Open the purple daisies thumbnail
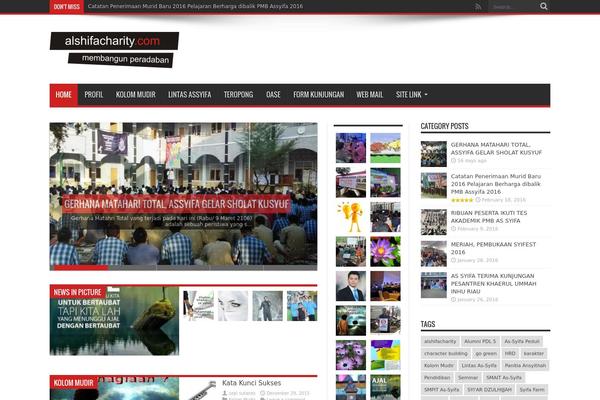600x400 pixels. pos(351,355)
